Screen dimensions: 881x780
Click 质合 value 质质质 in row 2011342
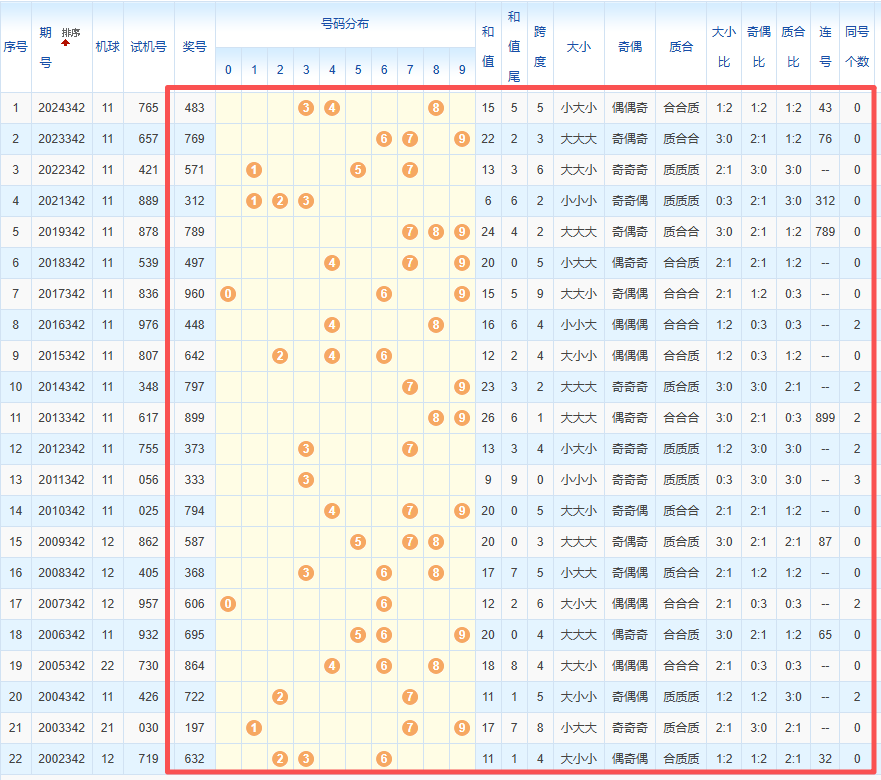pyautogui.click(x=681, y=480)
